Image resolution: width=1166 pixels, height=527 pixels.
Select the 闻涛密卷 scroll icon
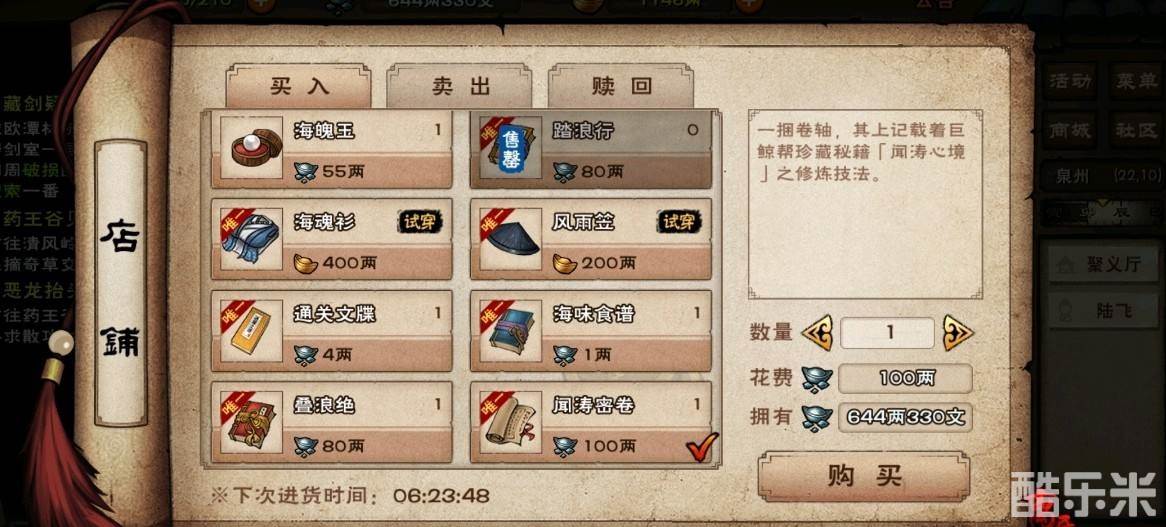(x=511, y=421)
